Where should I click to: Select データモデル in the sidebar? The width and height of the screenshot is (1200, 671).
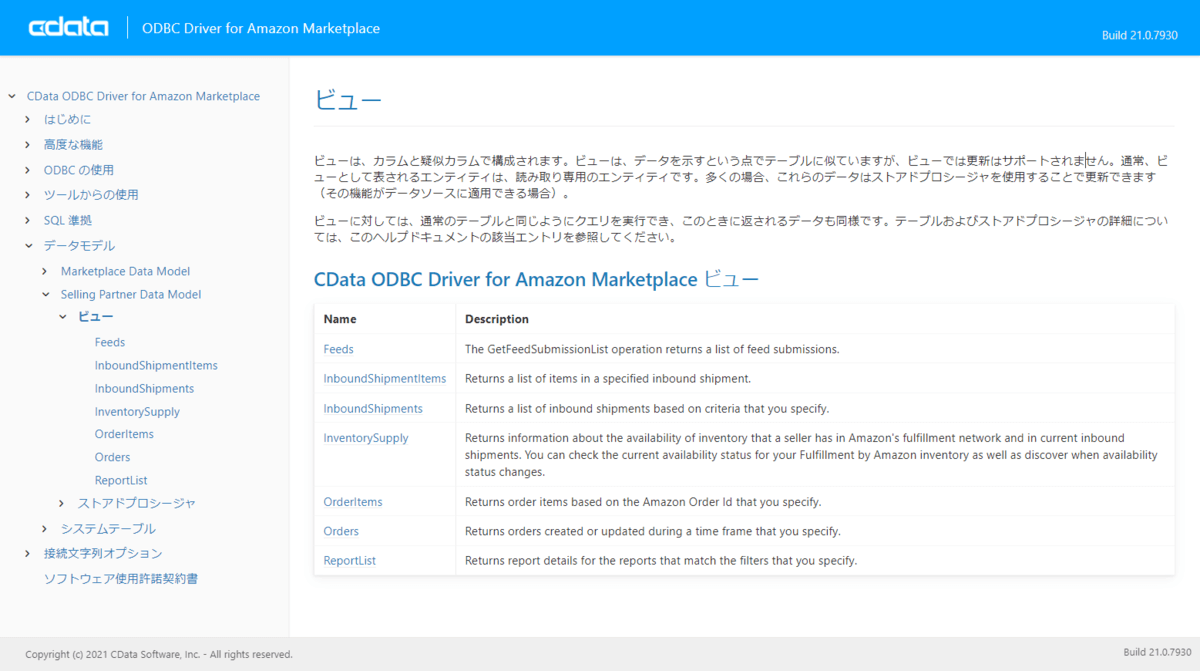79,246
